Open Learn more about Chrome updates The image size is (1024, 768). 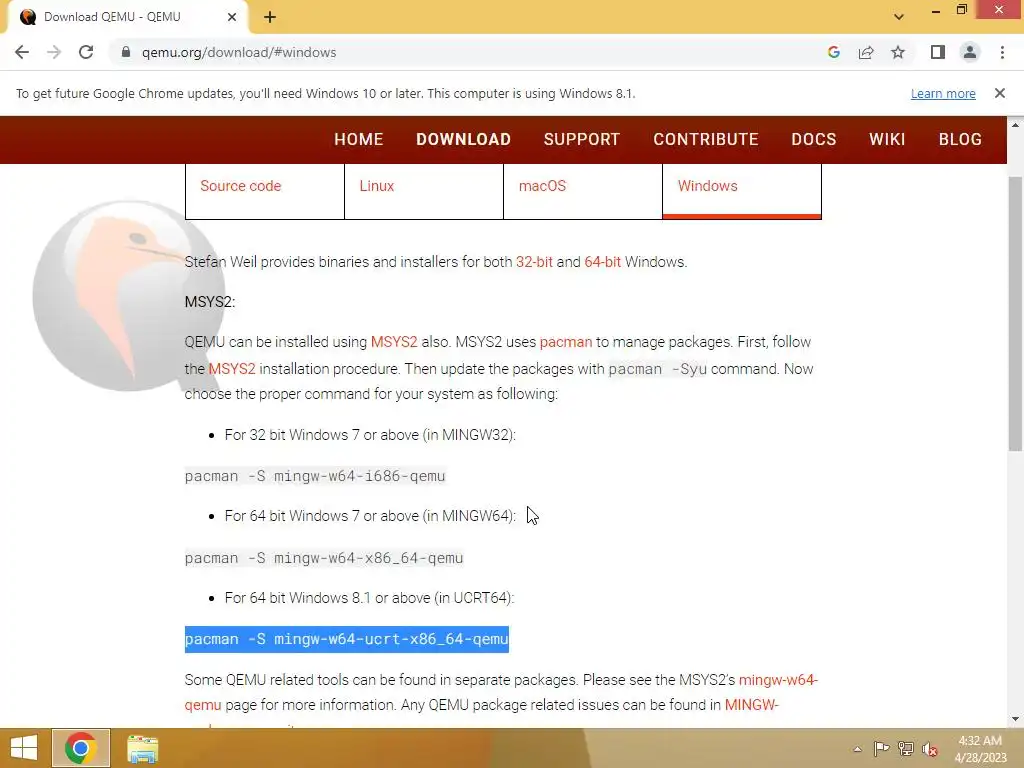click(x=943, y=93)
